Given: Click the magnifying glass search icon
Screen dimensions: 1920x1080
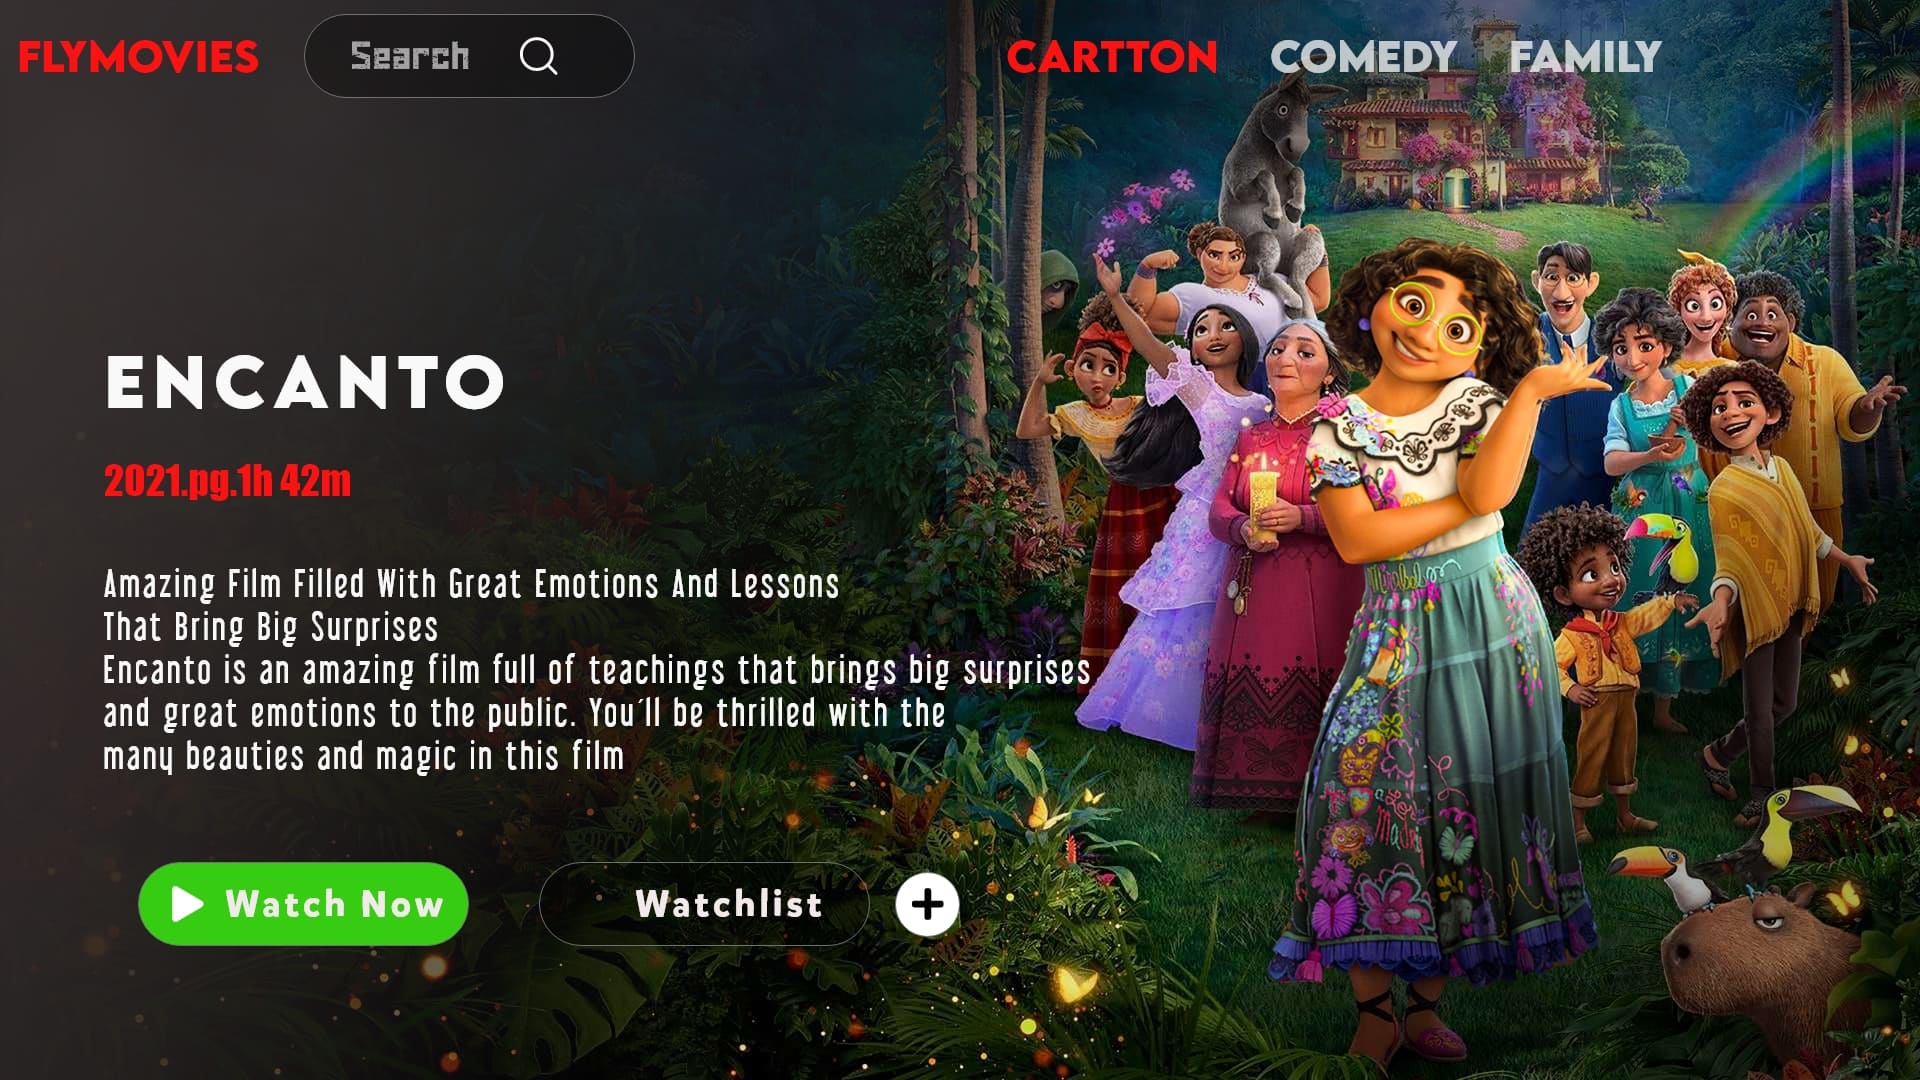Looking at the screenshot, I should point(538,56).
